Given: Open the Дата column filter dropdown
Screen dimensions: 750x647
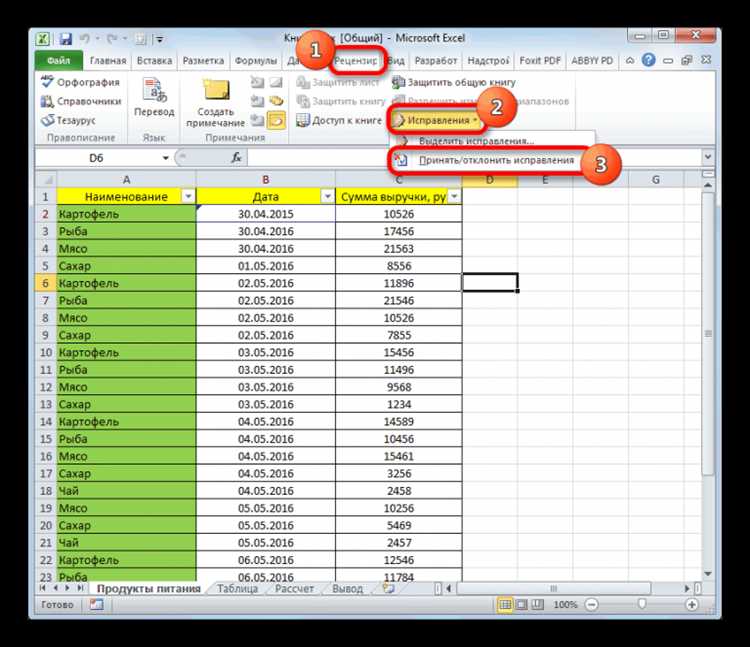Looking at the screenshot, I should 328,197.
